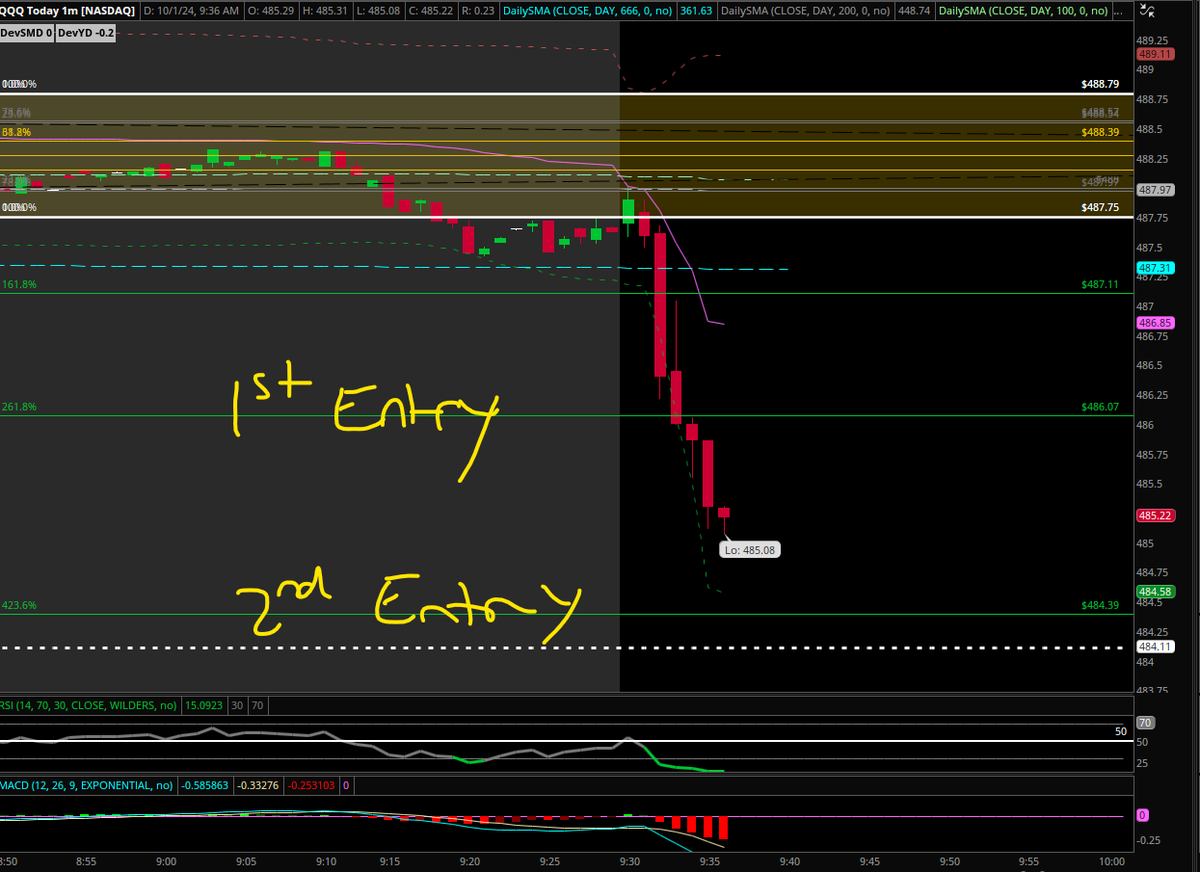
Task: Click the yellow $488.39 Fibonacci label
Action: [1099, 132]
